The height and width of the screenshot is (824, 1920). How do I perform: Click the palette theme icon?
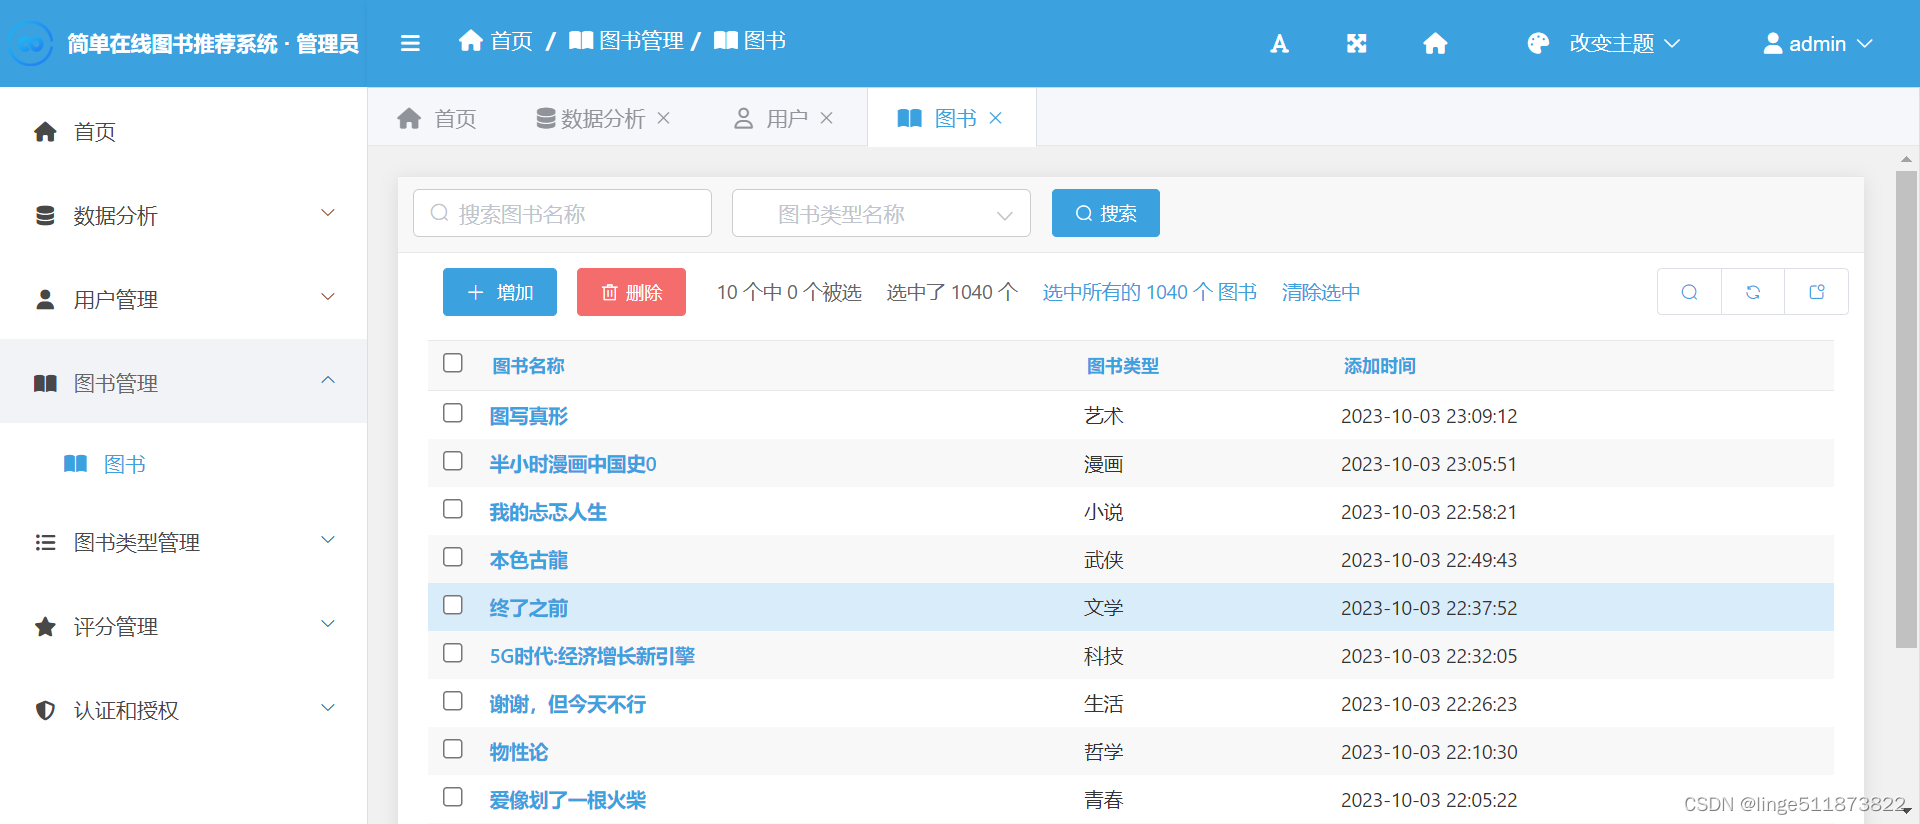(x=1538, y=43)
